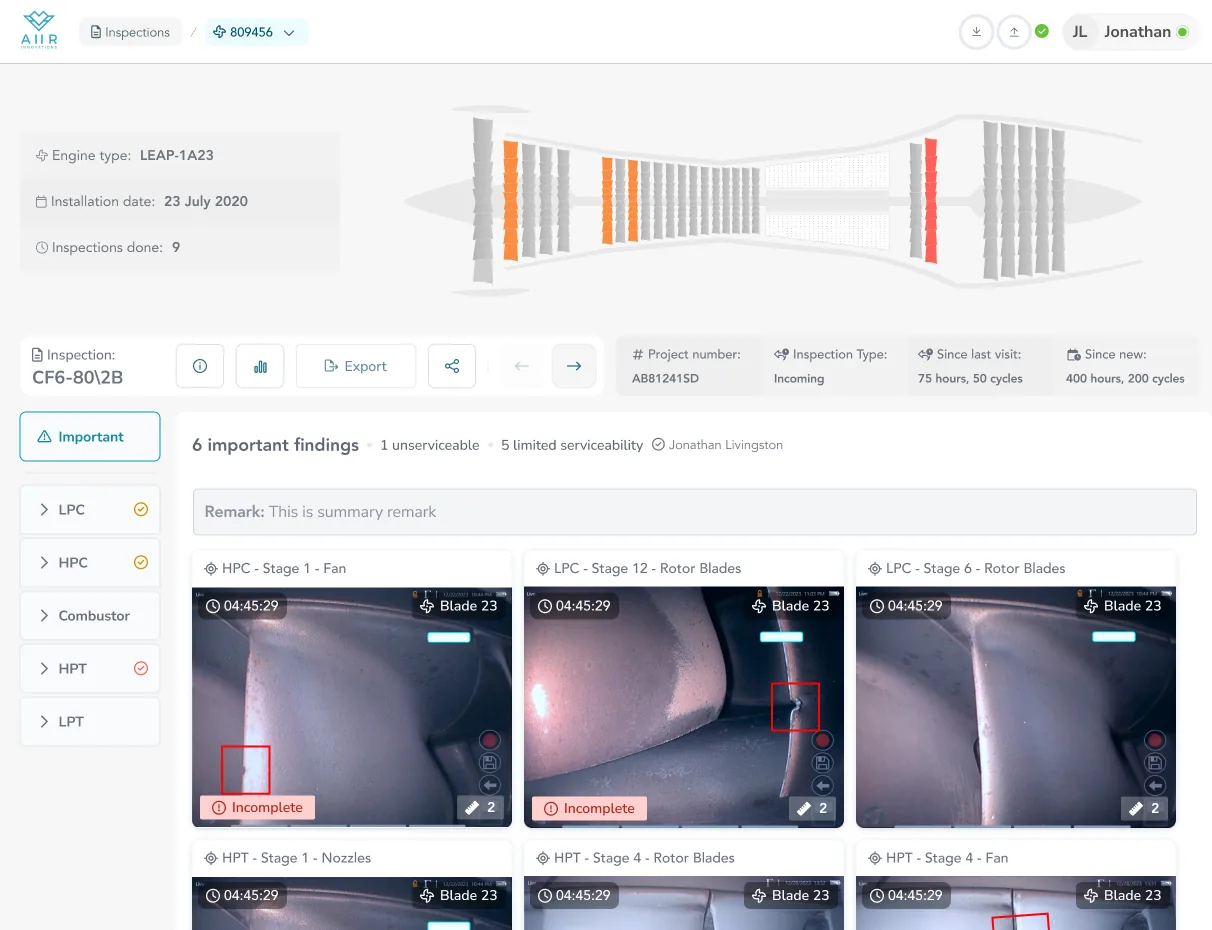
Task: Click the LPC orange status check icon
Action: [141, 509]
